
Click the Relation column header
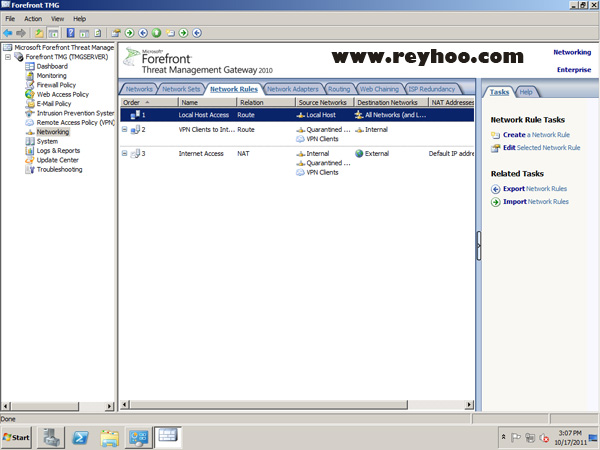266,103
